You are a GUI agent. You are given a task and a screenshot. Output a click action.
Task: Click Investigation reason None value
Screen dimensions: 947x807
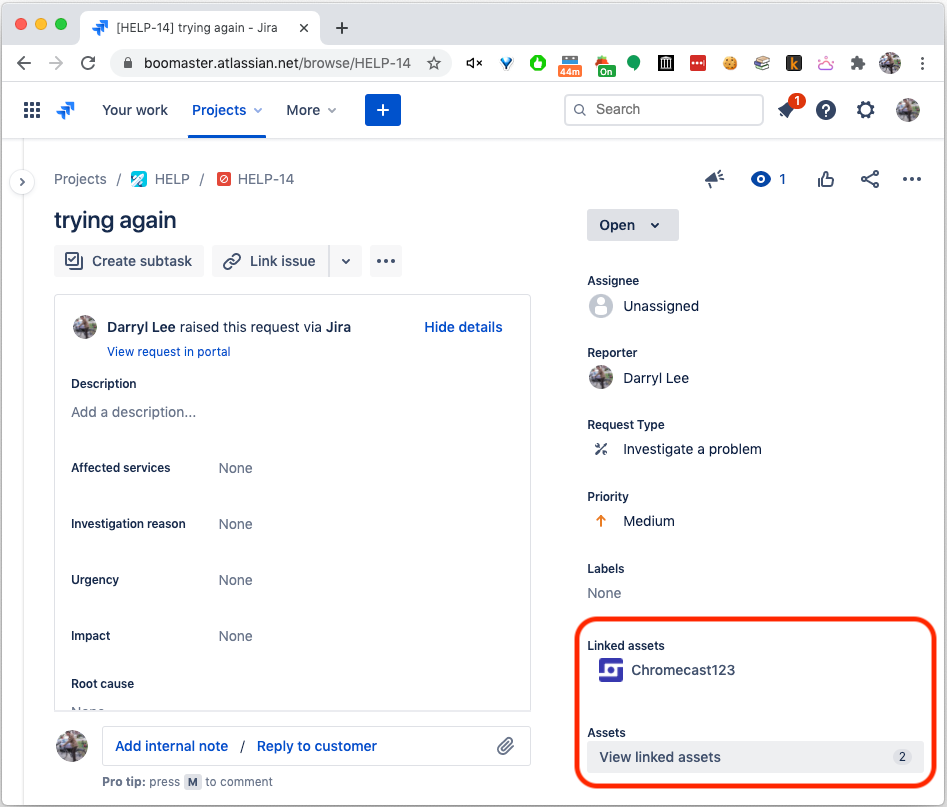(x=236, y=524)
